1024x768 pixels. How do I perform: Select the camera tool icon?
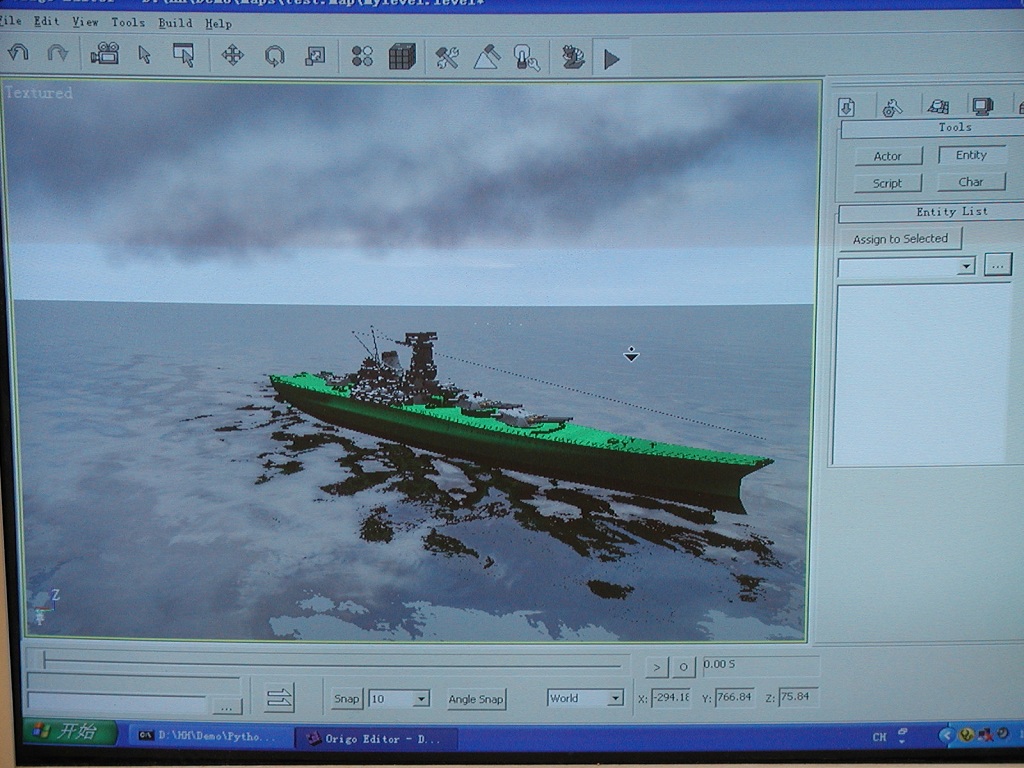click(x=104, y=54)
